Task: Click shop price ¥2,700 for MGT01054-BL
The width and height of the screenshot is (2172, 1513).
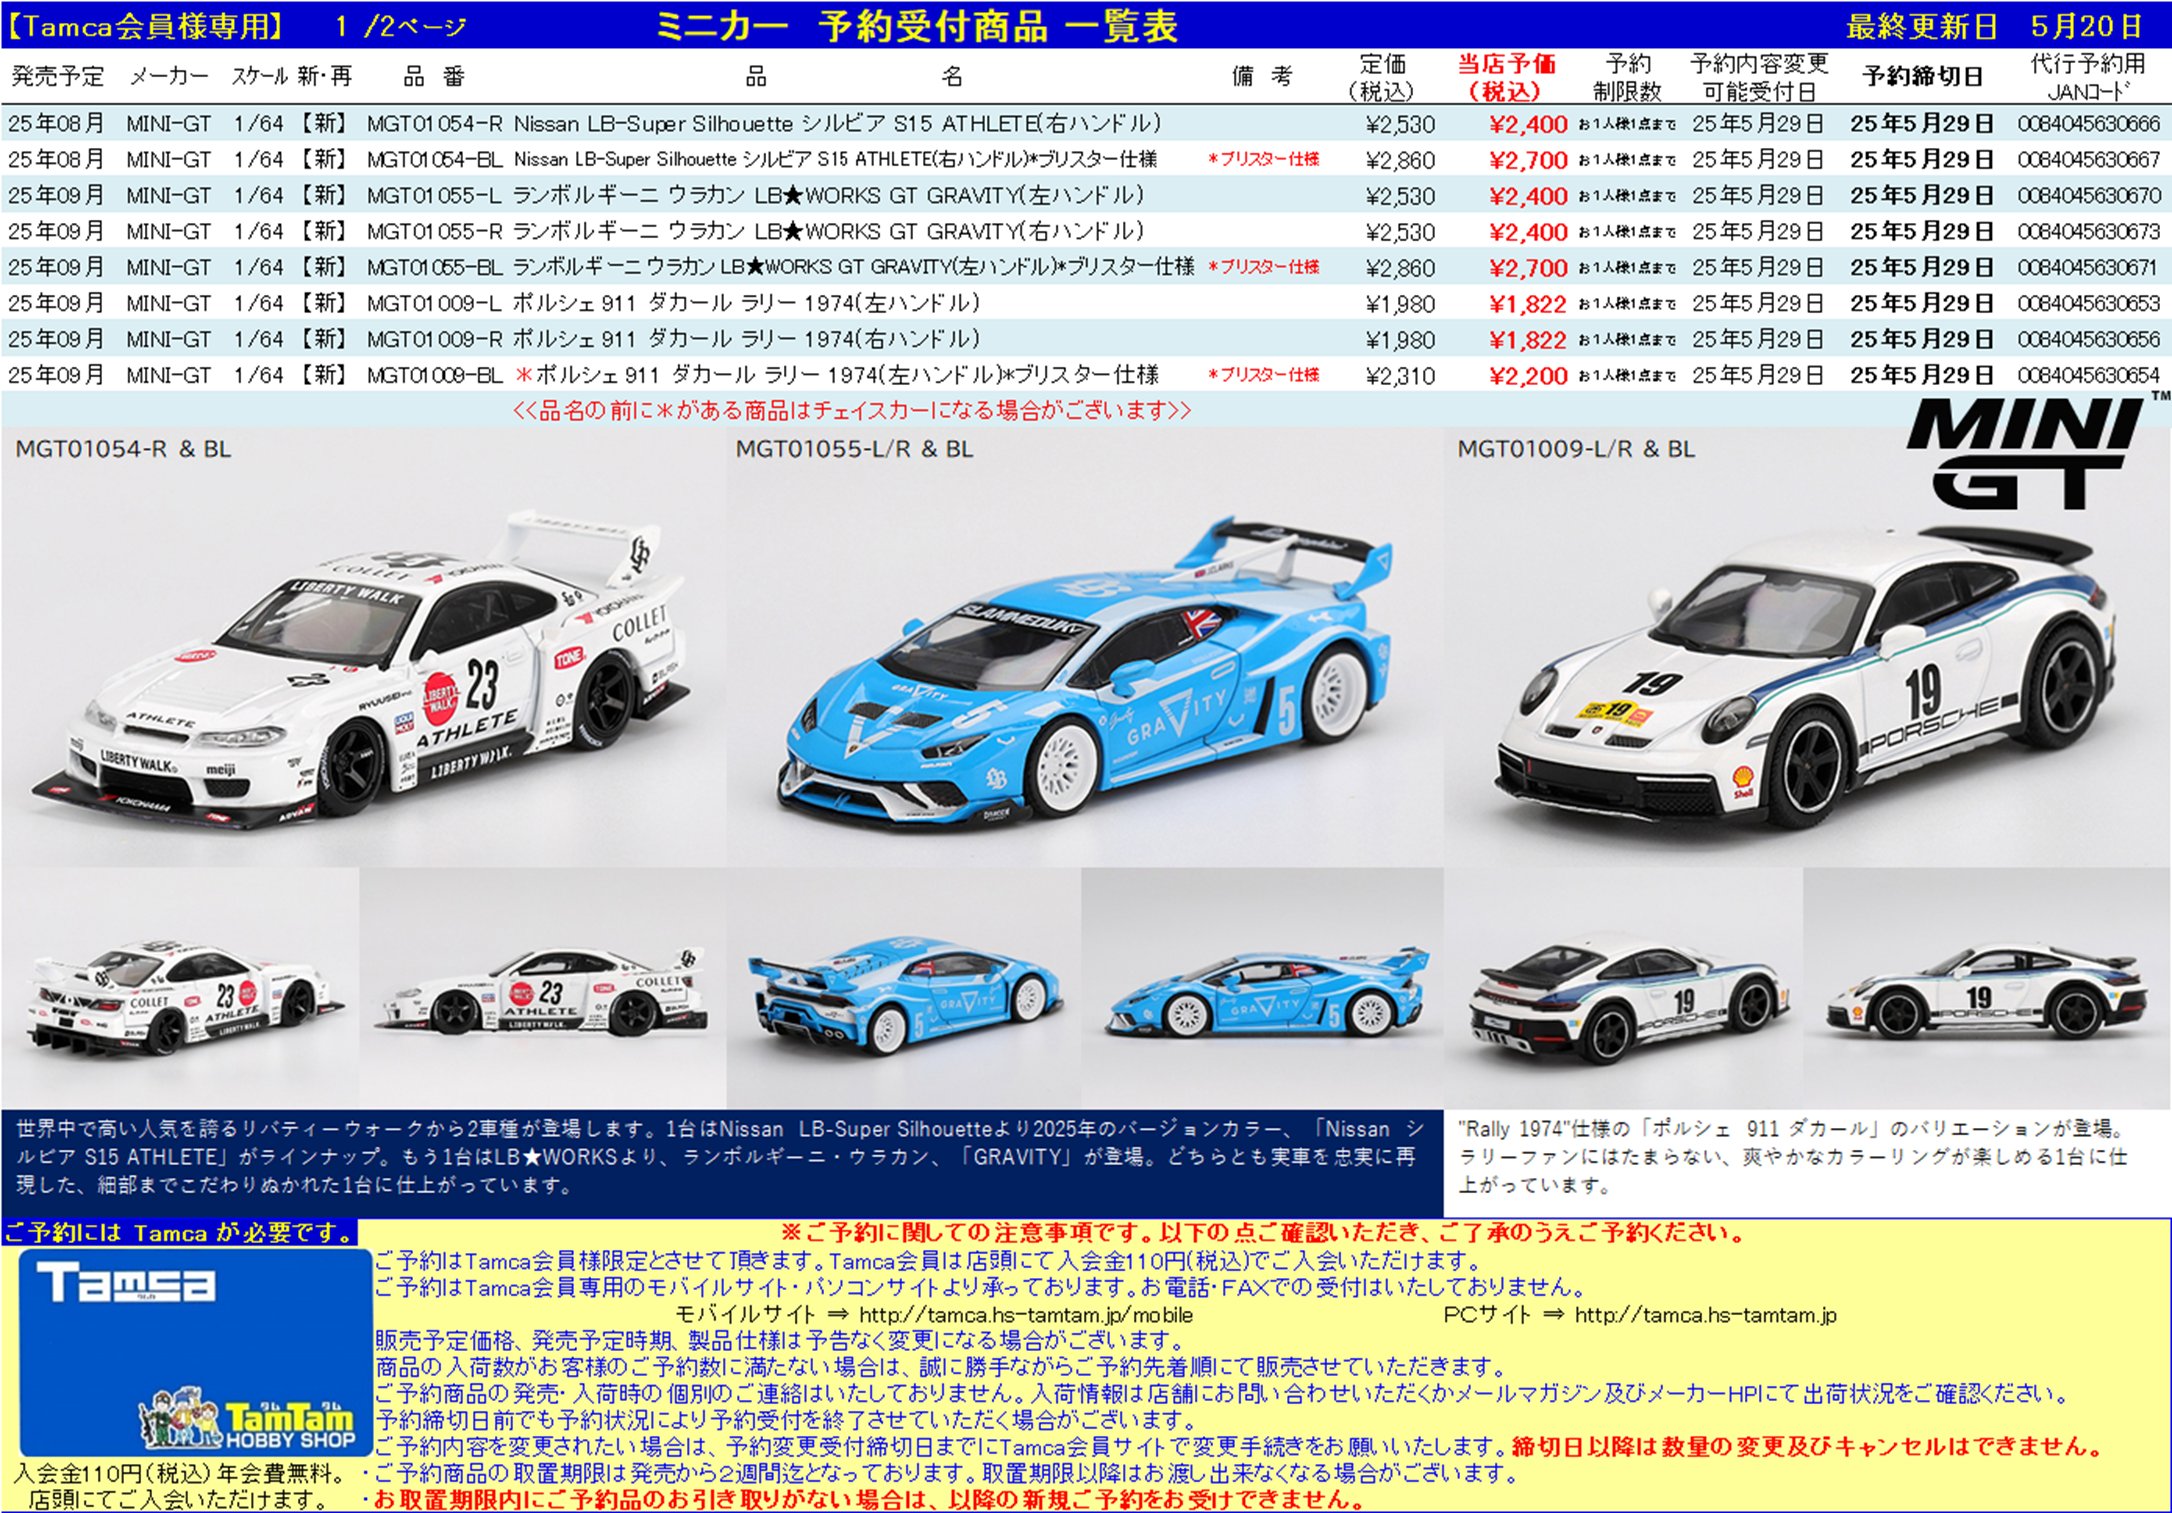Action: pos(1527,160)
